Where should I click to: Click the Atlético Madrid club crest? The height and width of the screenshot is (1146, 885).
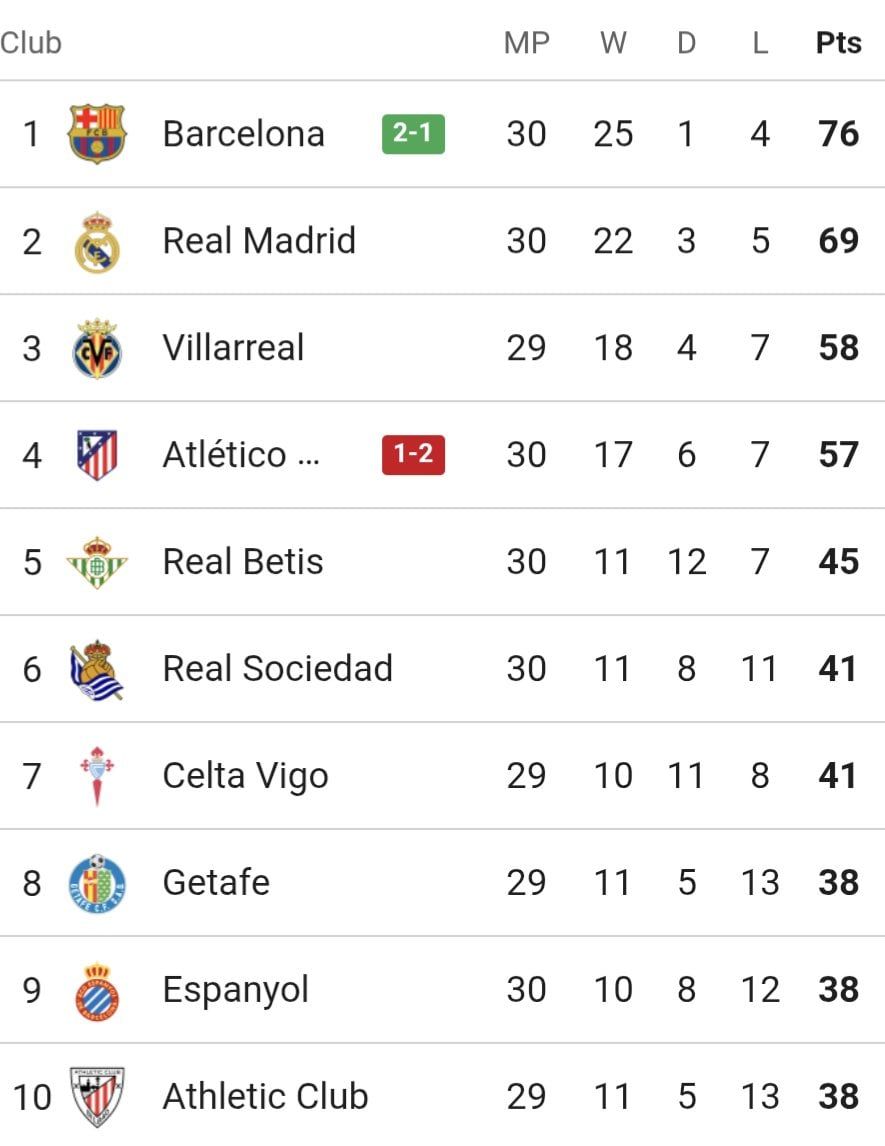(97, 455)
